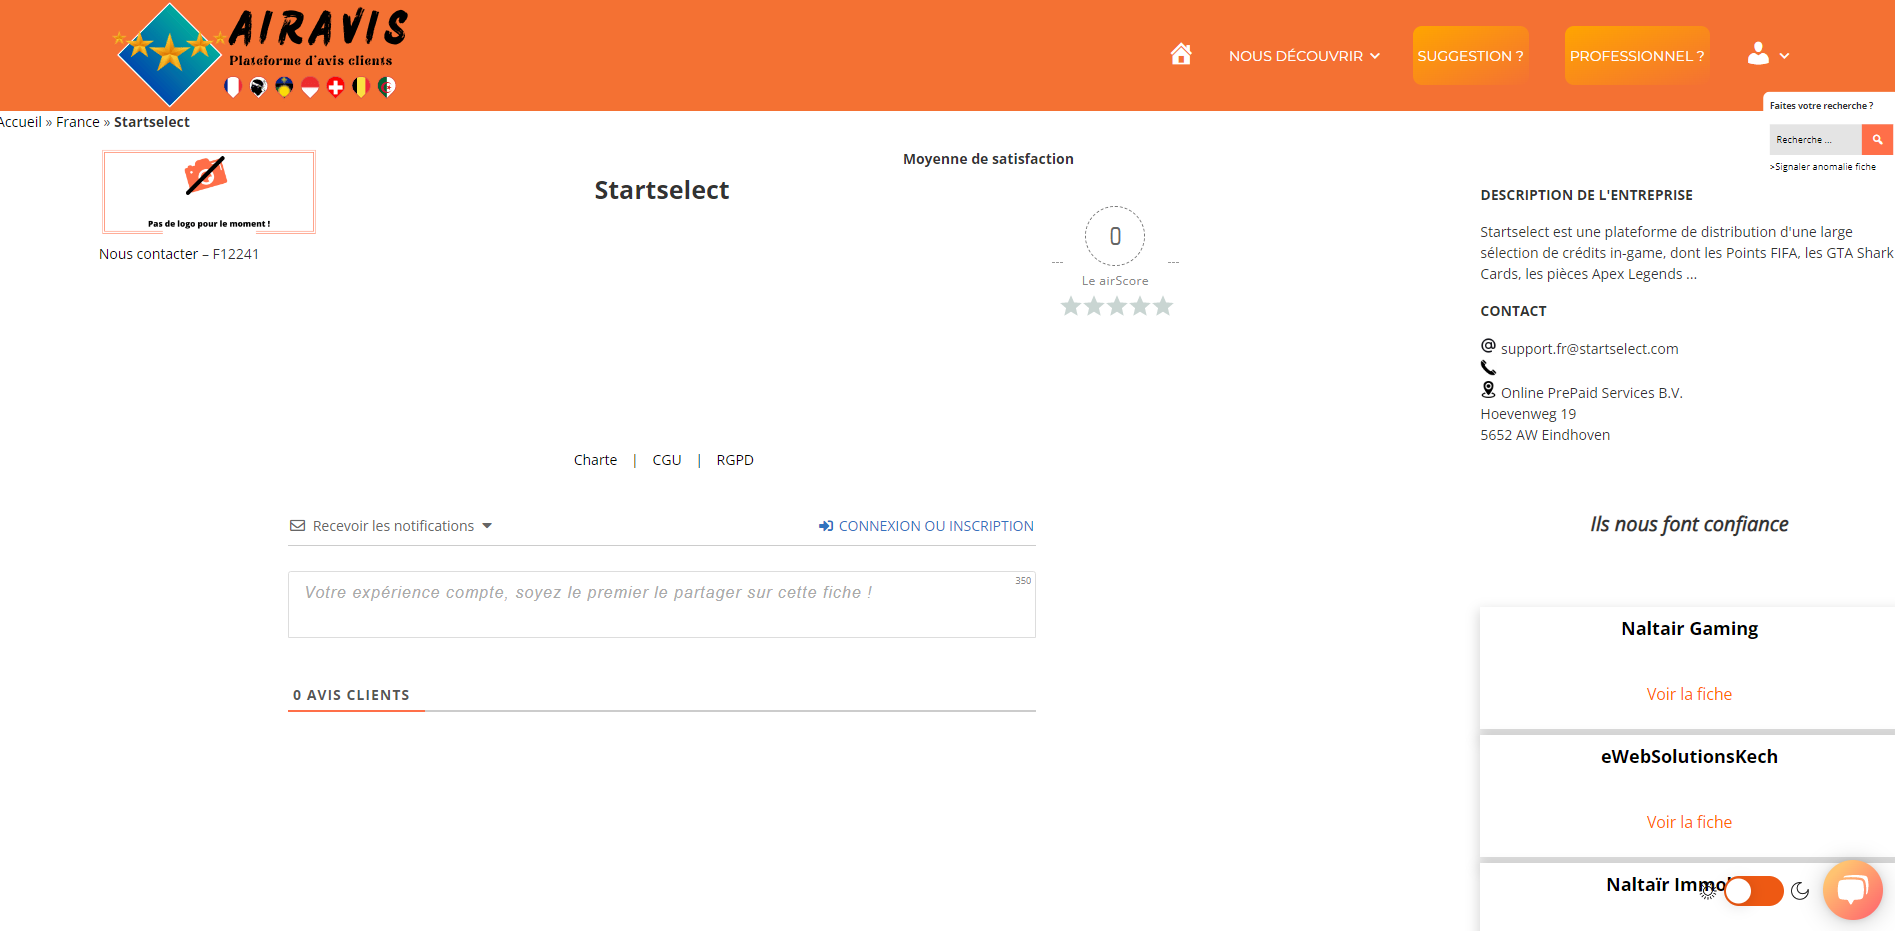
Task: Click the airScore 0 circle
Action: (x=1115, y=236)
